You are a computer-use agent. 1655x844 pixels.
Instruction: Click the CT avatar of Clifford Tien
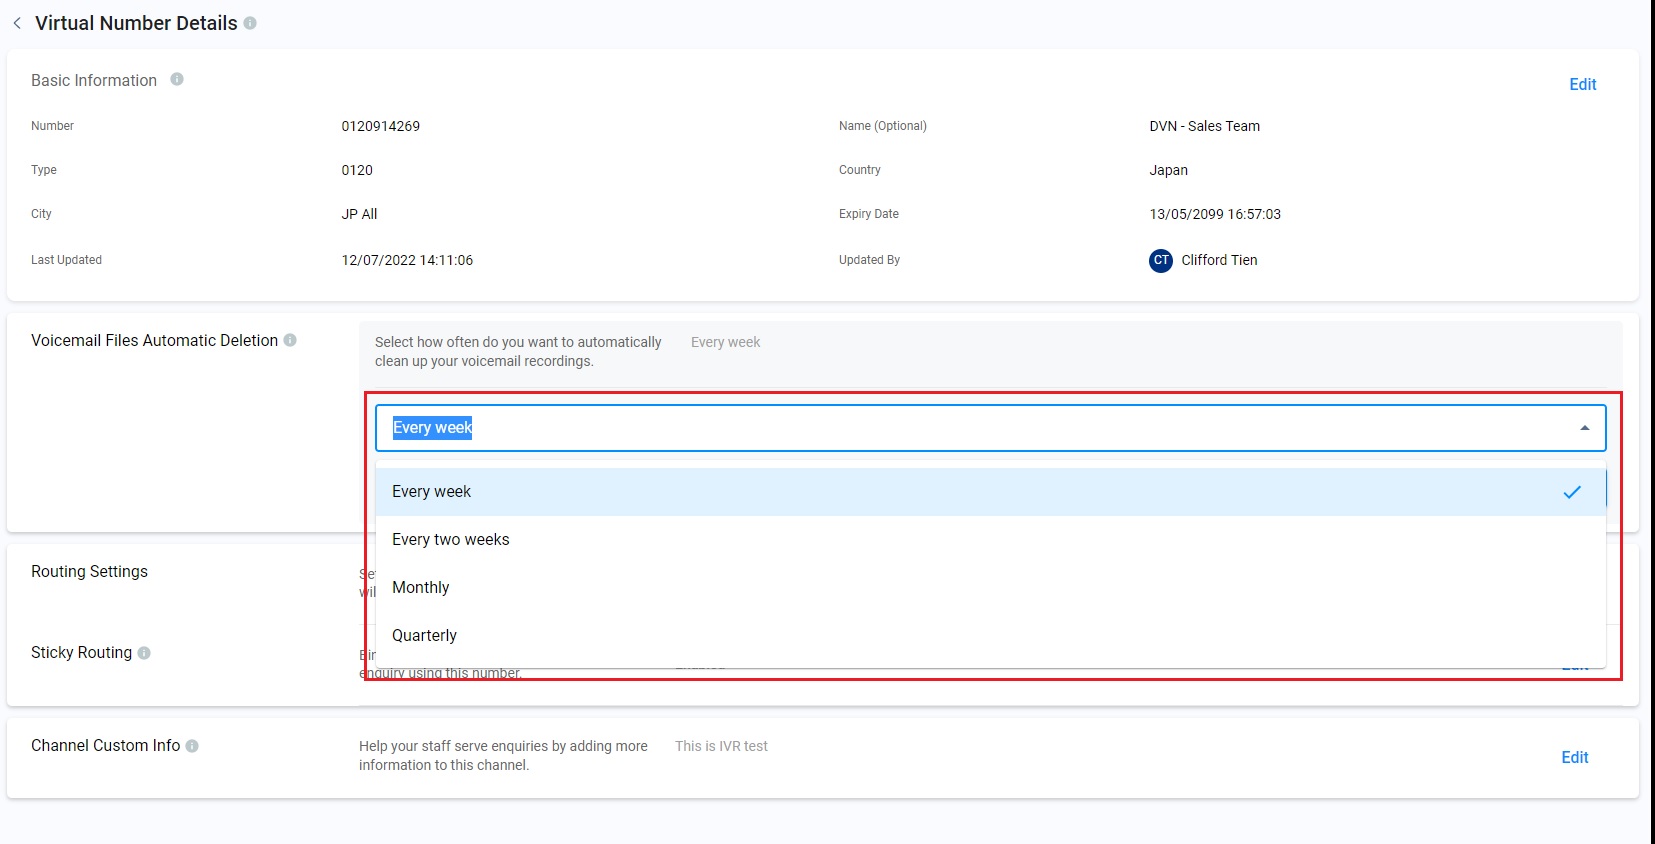coord(1161,260)
